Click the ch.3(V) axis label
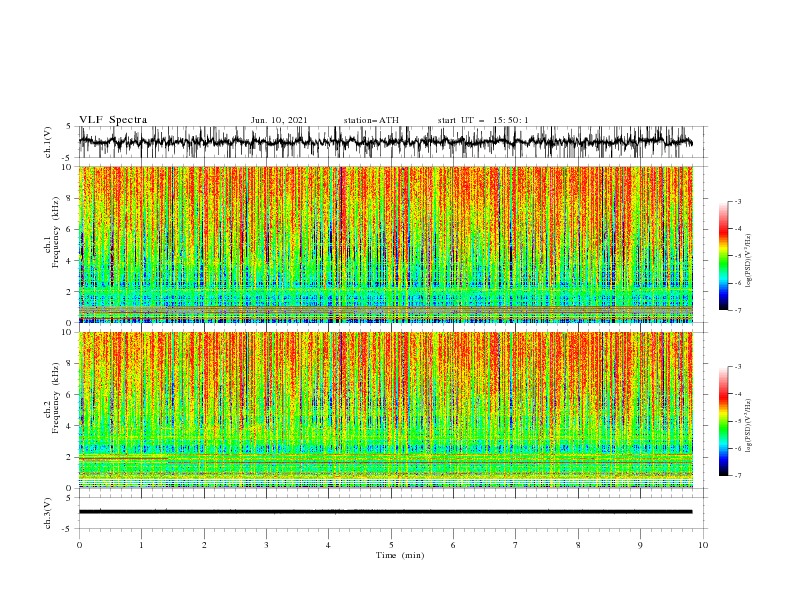 [47, 513]
